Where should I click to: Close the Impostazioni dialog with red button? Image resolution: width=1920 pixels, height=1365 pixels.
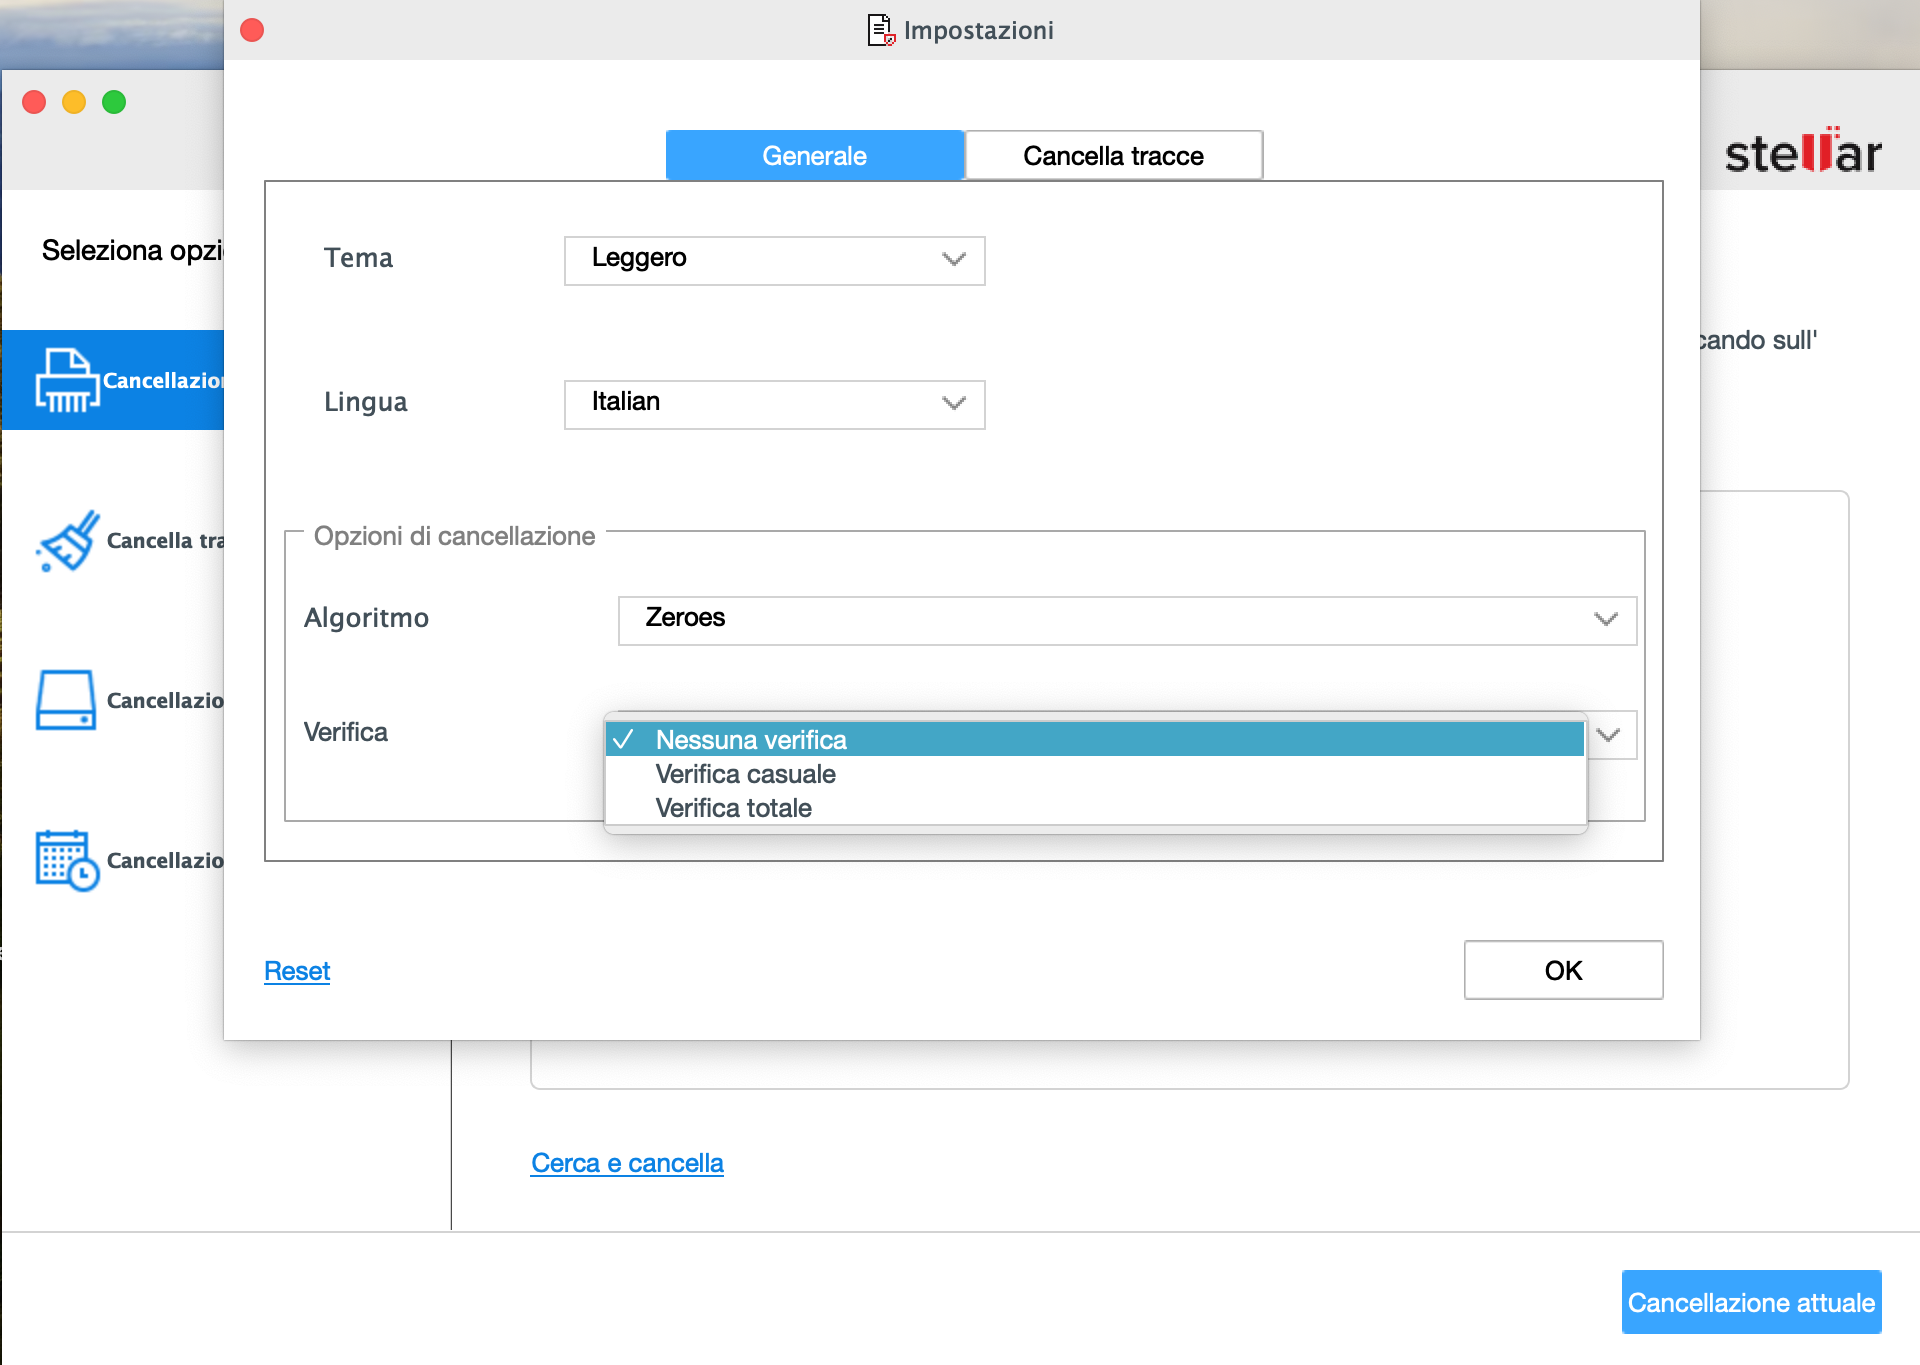click(x=252, y=30)
